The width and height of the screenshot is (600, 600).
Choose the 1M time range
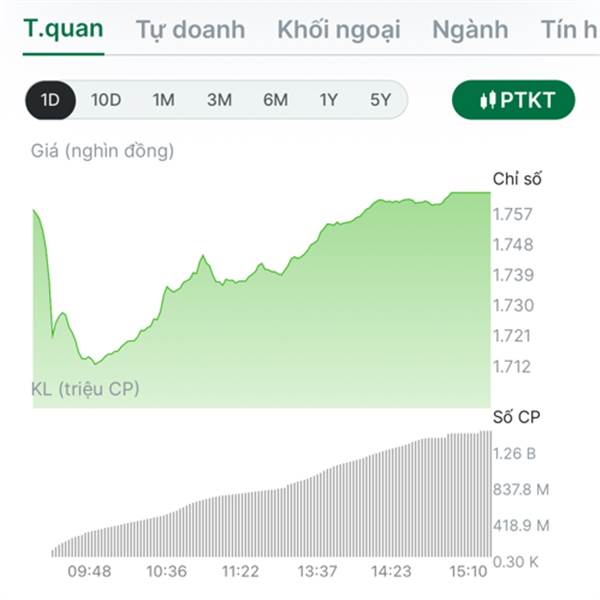click(x=163, y=100)
